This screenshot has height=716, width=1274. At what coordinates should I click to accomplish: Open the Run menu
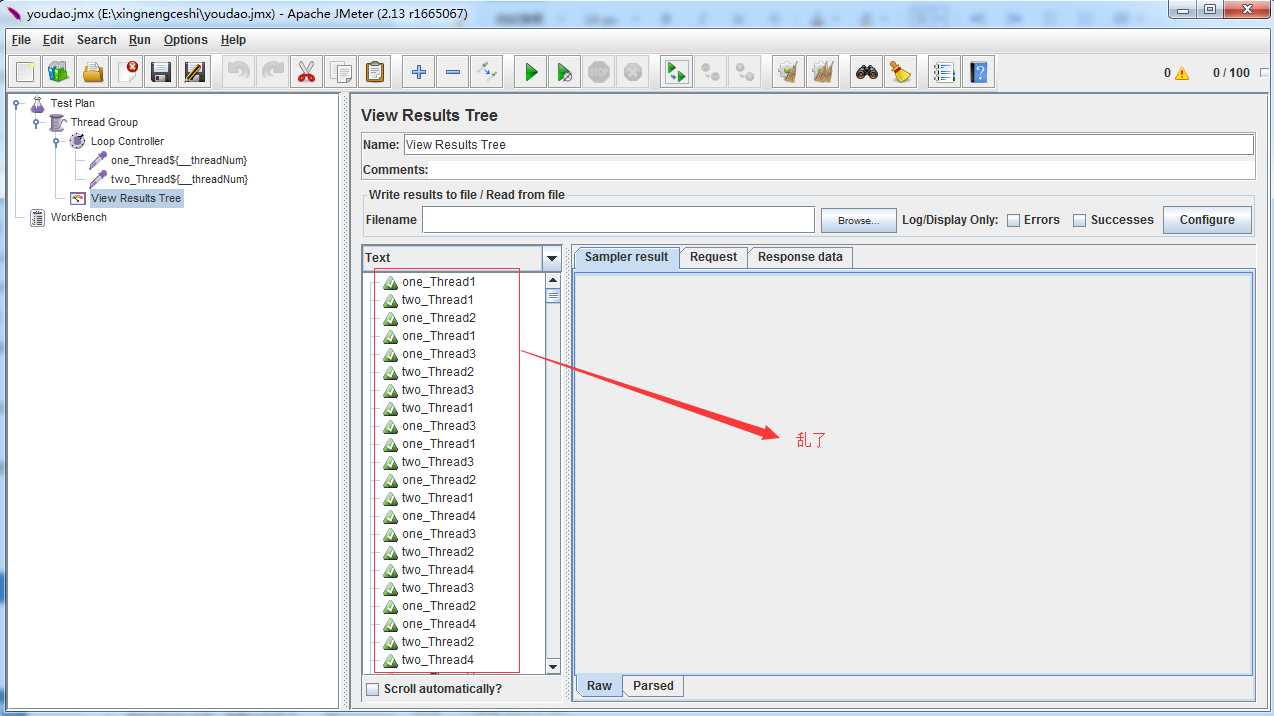pos(140,40)
